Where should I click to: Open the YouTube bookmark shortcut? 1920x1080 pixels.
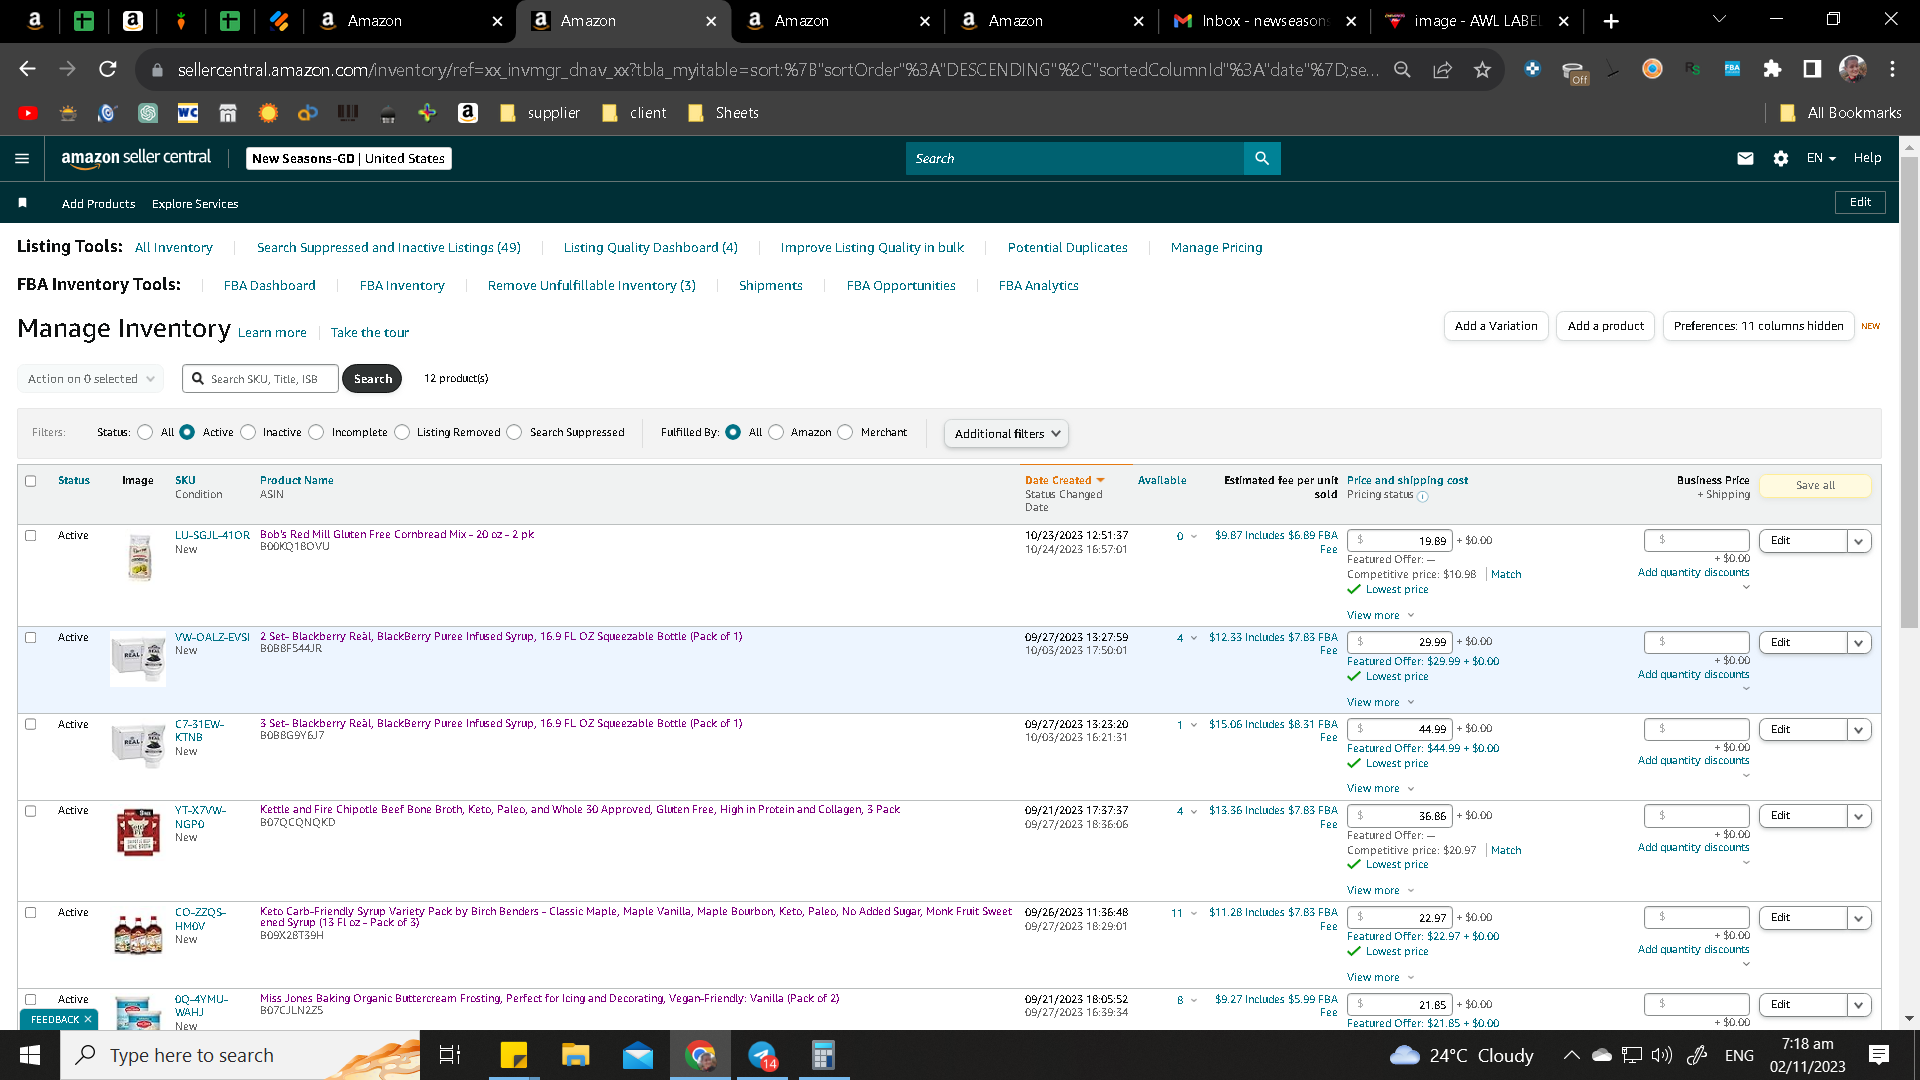coord(28,113)
